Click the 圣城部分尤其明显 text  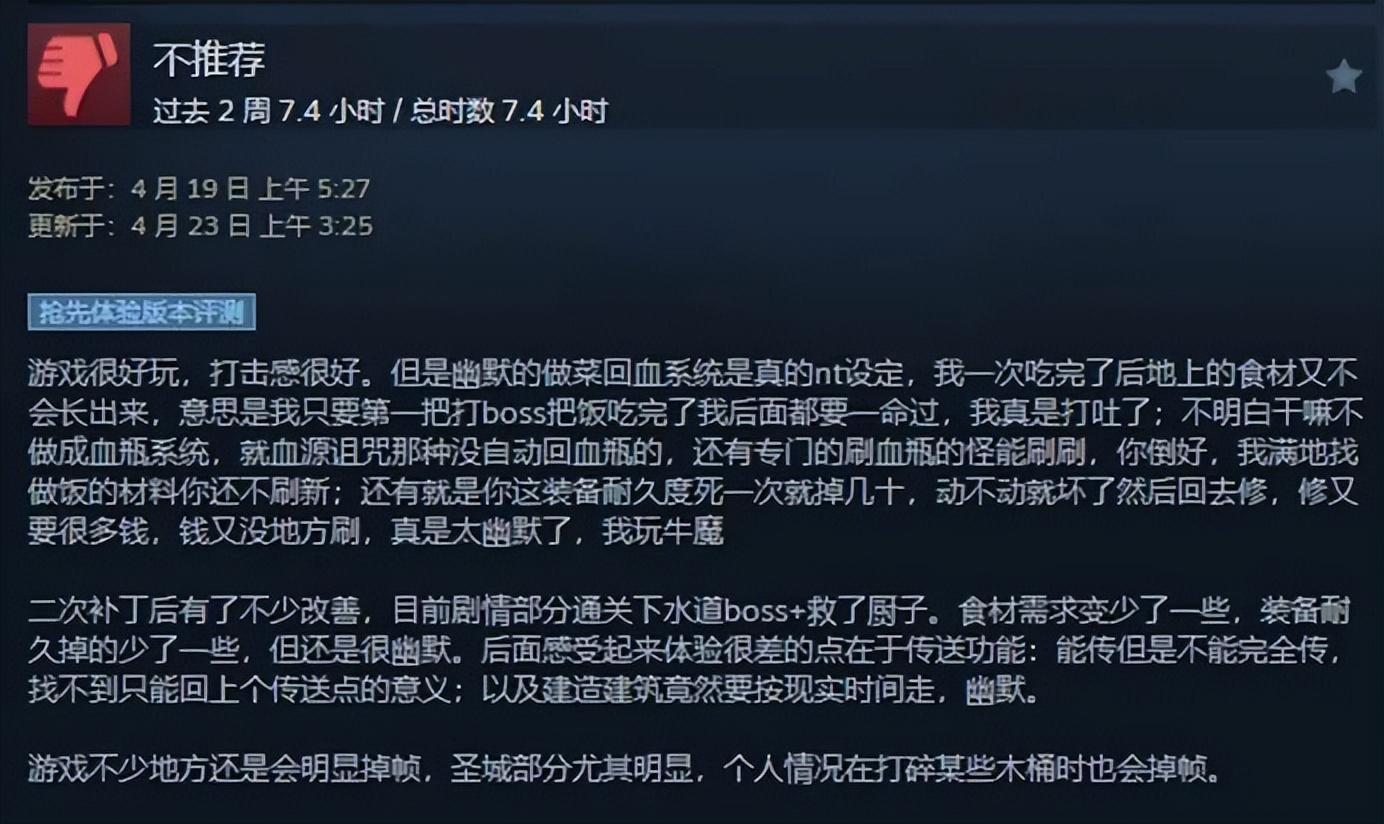(551, 770)
